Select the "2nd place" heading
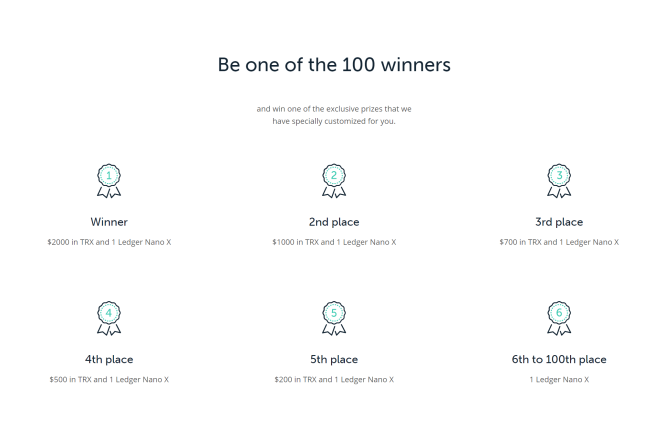This screenshot has height=422, width=654. [334, 222]
